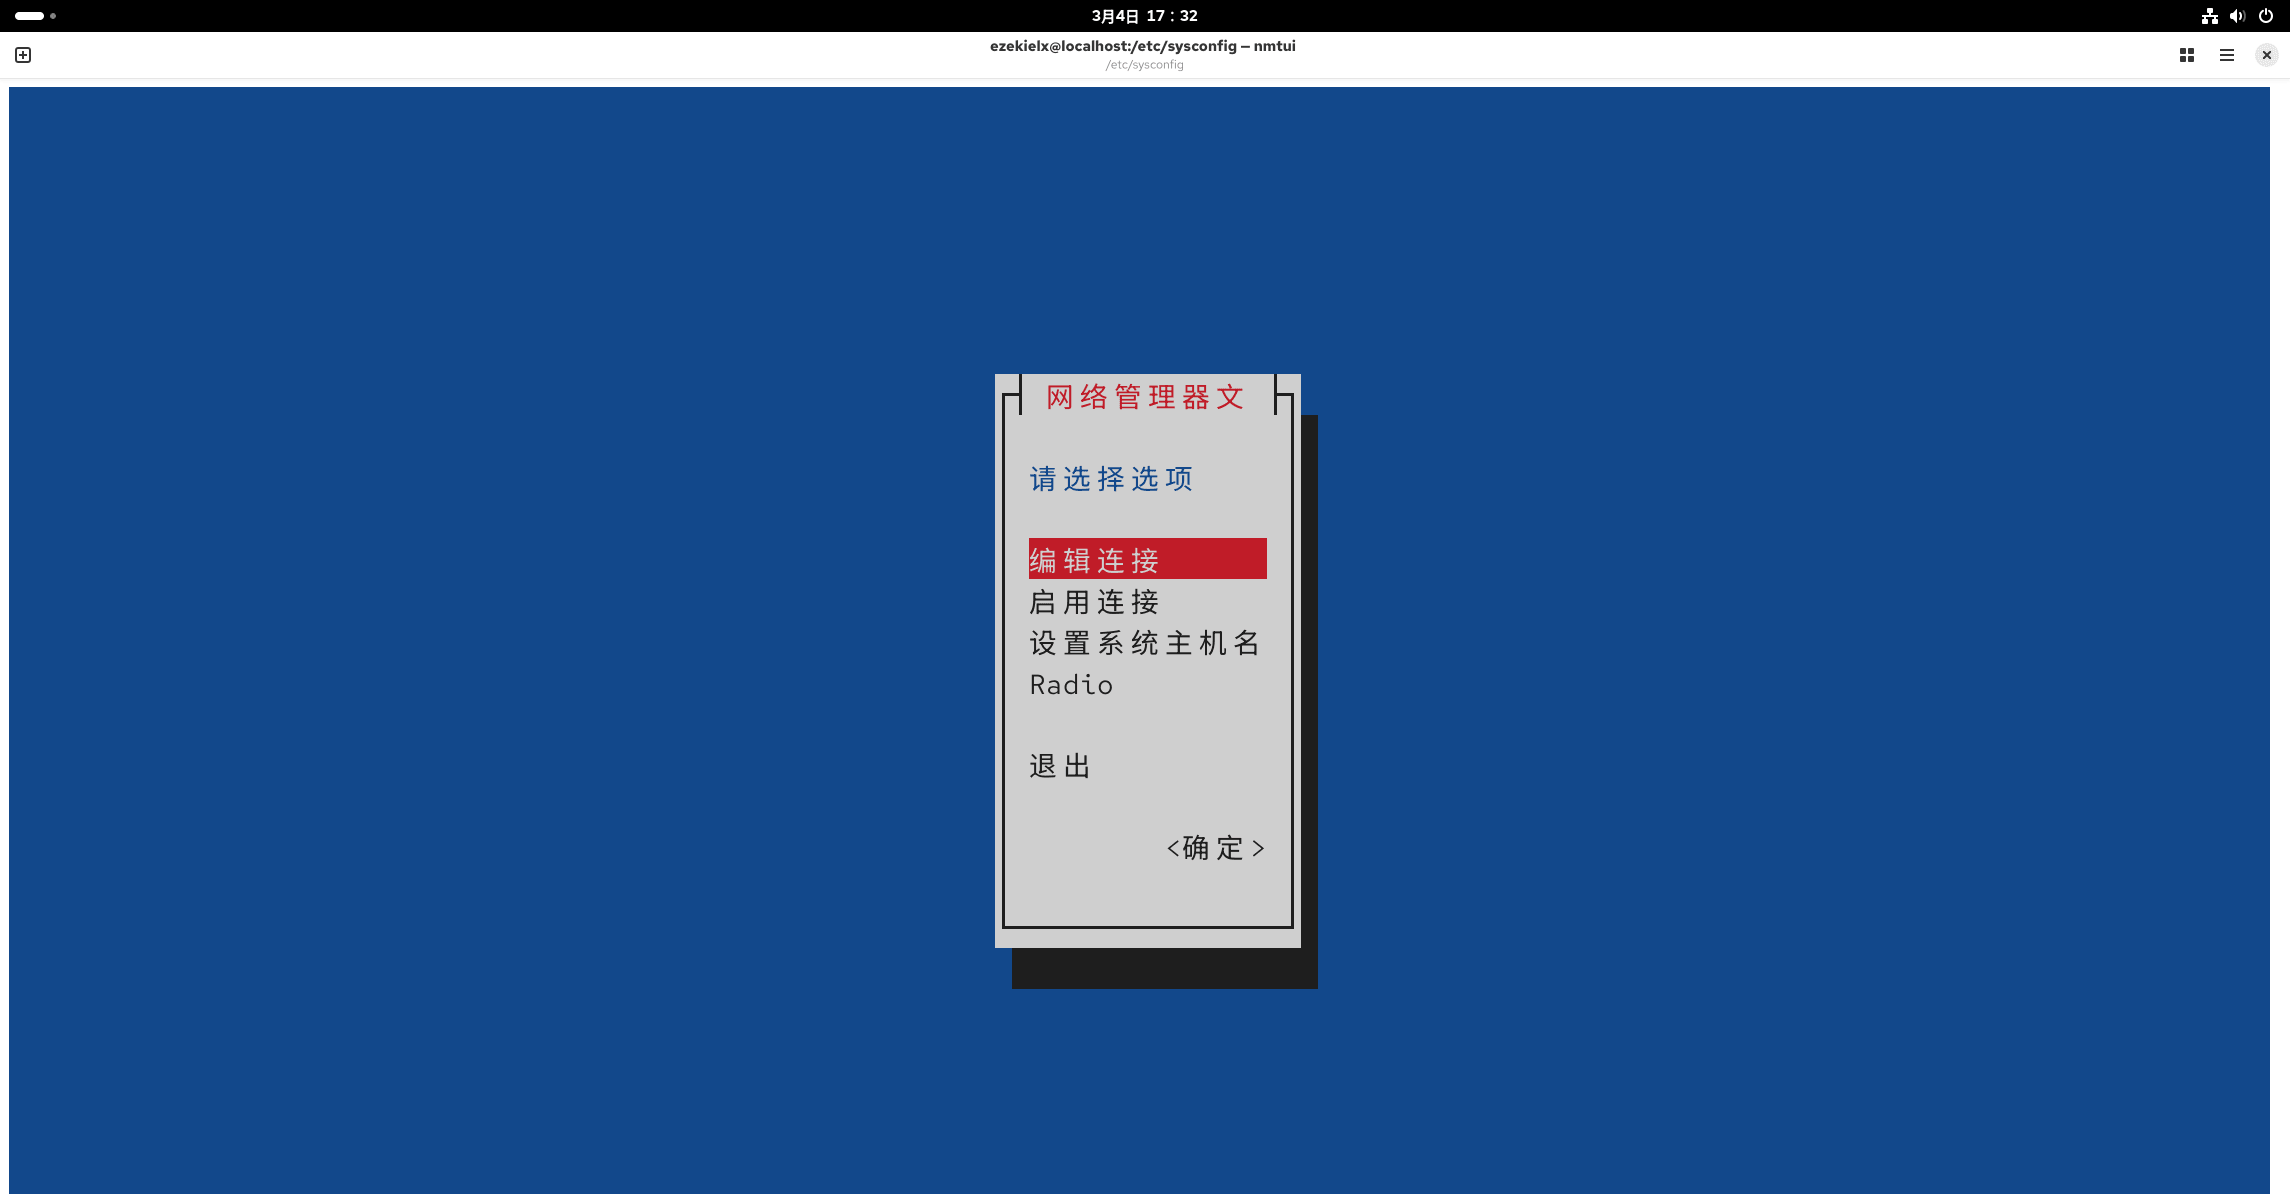The height and width of the screenshot is (1200, 2290).
Task: Open the terminal hamburger menu
Action: tap(2226, 55)
